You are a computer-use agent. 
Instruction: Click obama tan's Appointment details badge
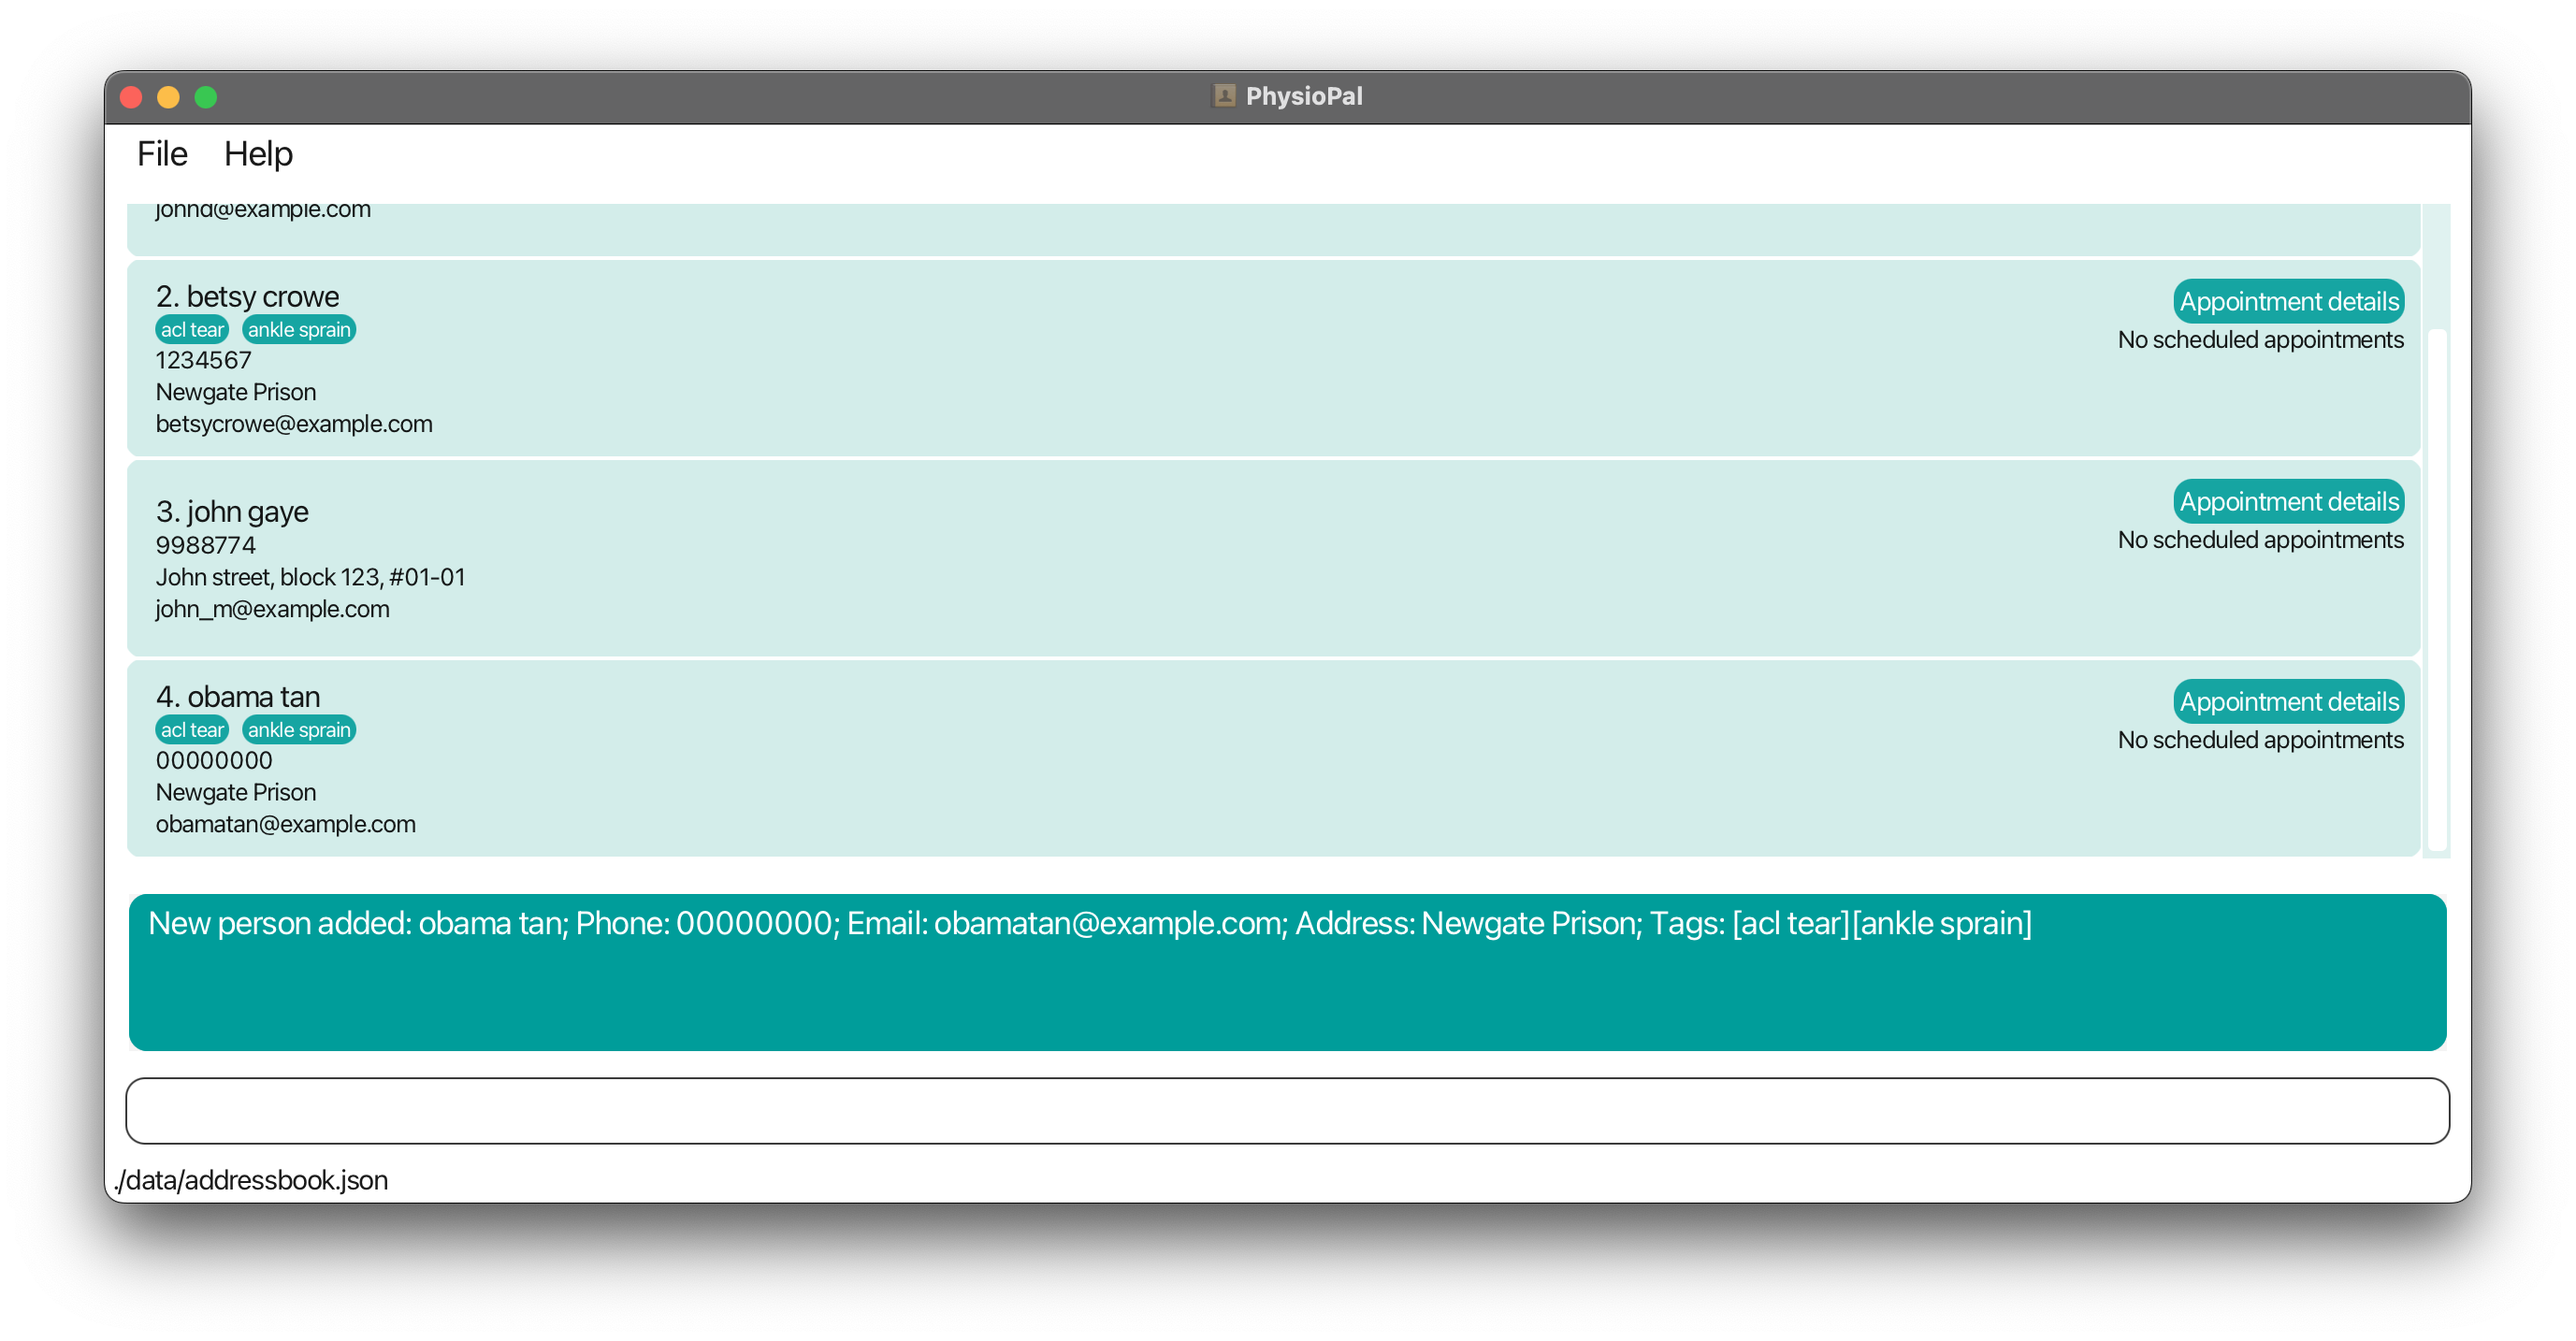pyautogui.click(x=2288, y=701)
